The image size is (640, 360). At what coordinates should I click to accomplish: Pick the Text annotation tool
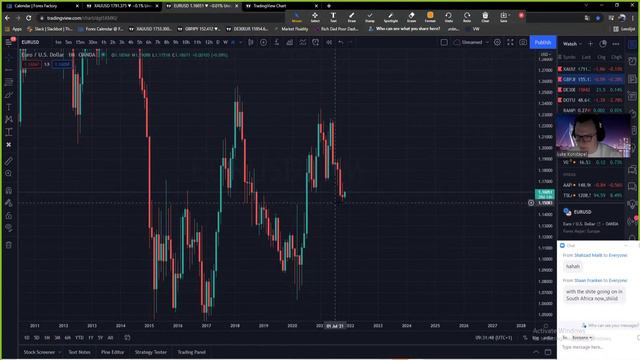coord(333,17)
